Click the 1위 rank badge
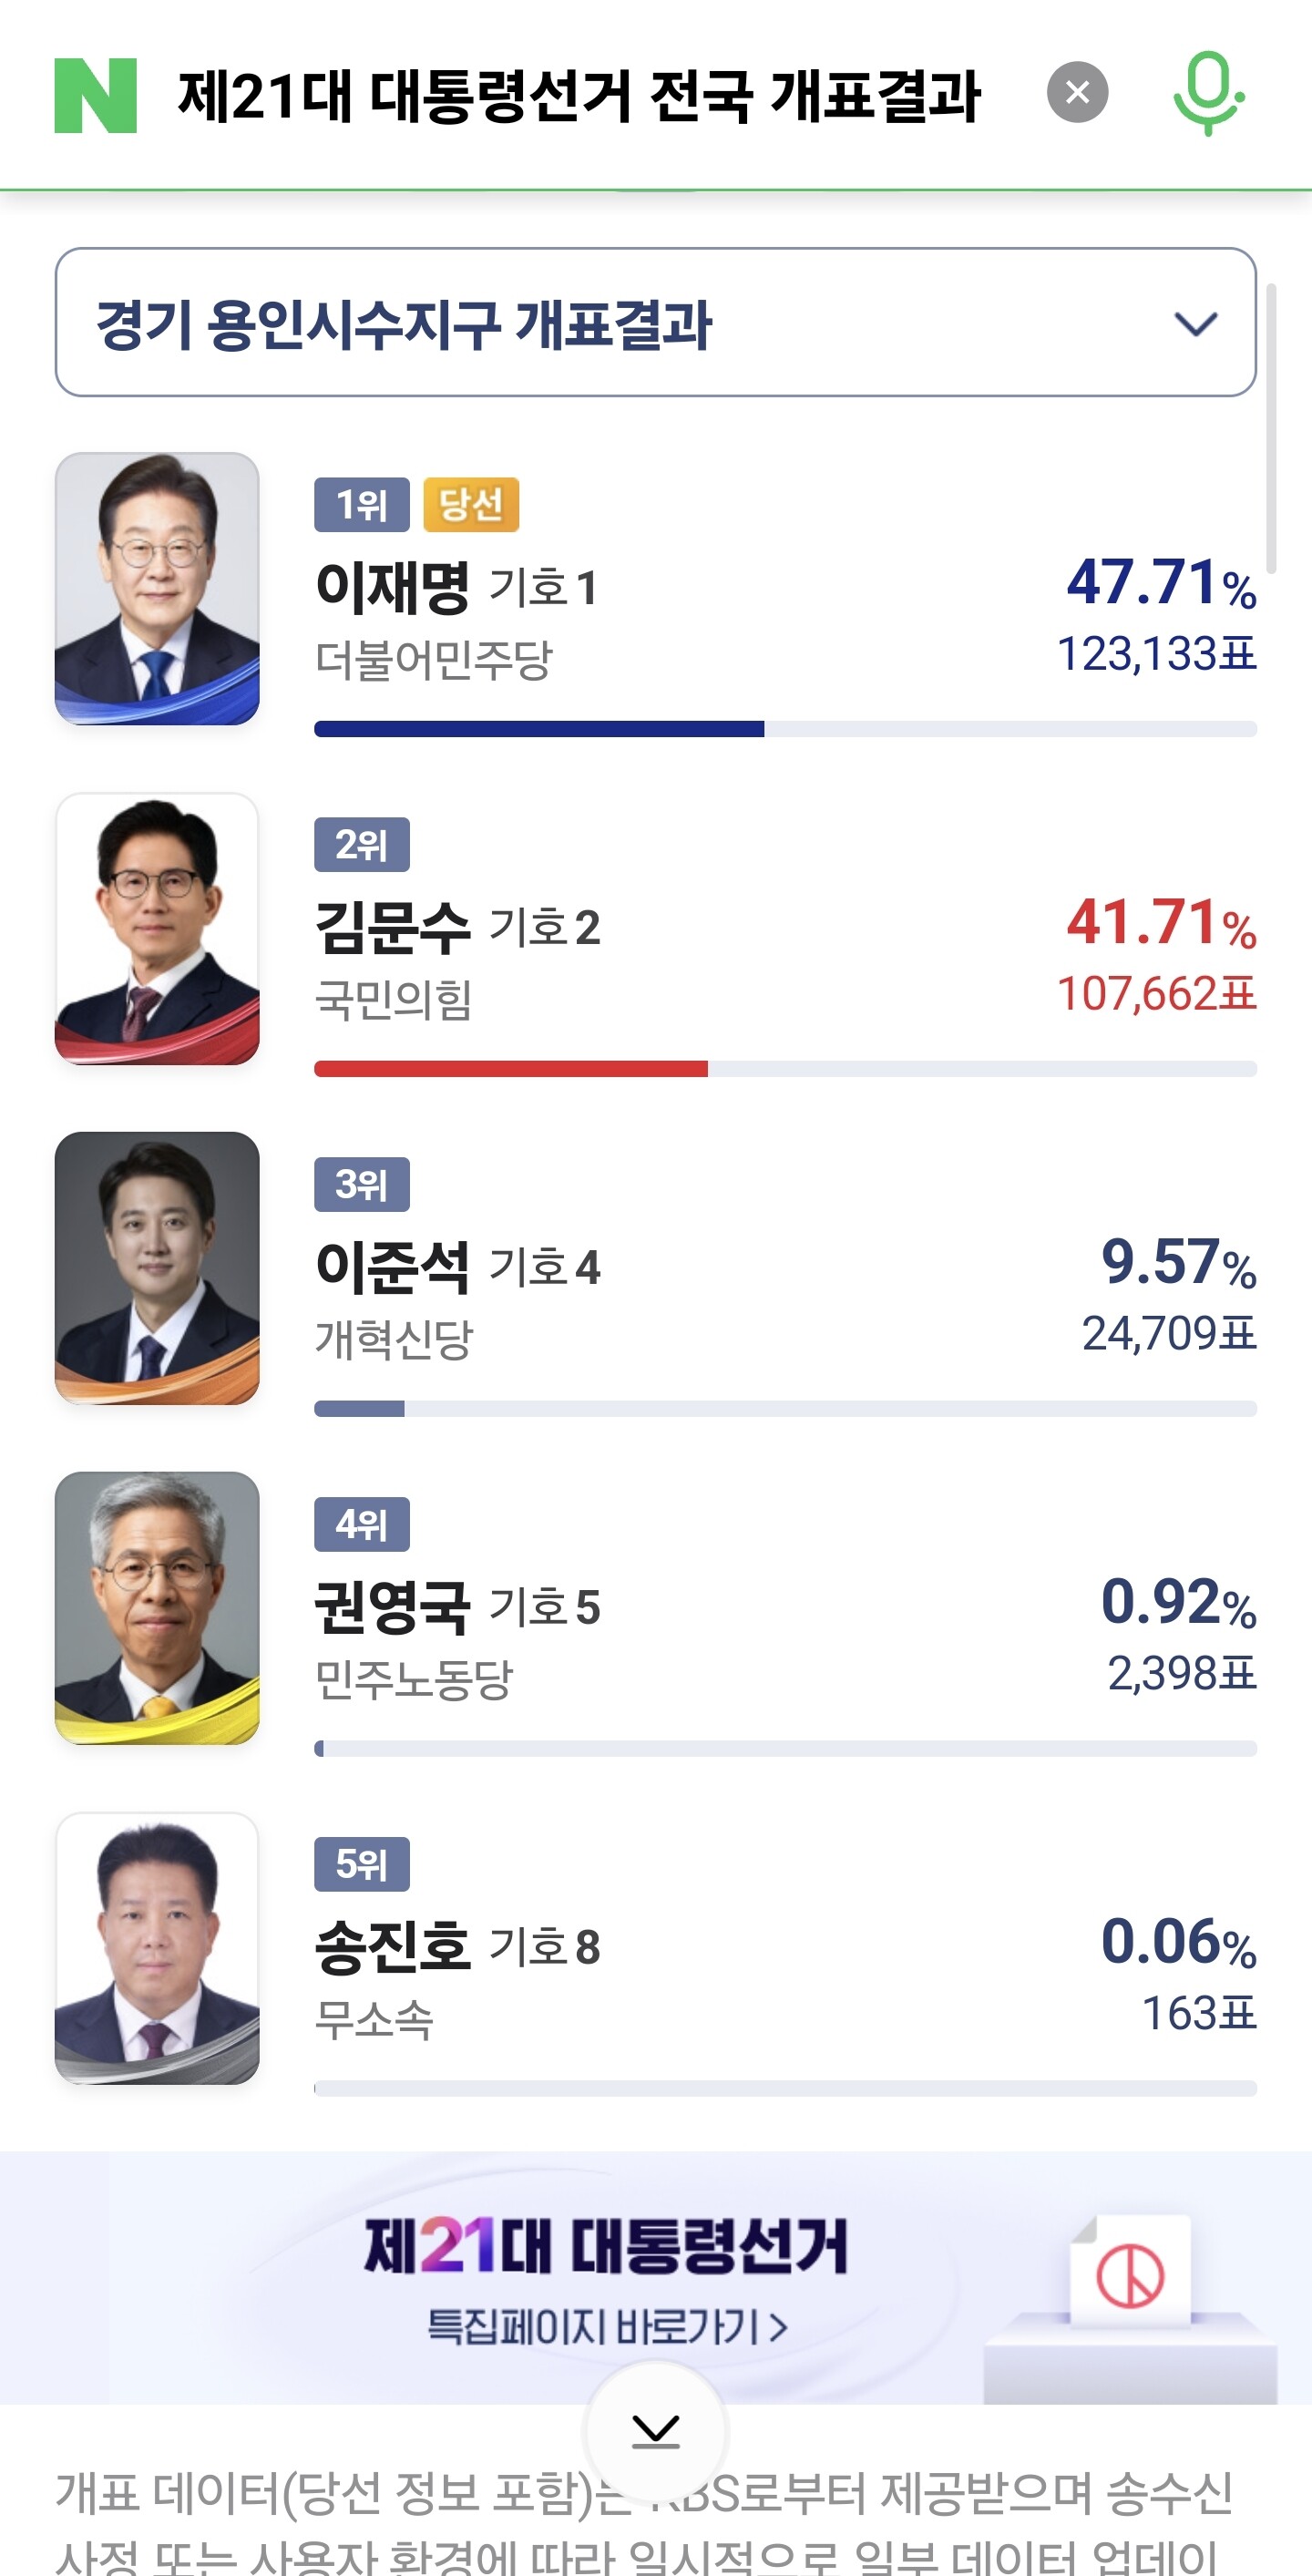Viewport: 1312px width, 2576px height. [361, 505]
